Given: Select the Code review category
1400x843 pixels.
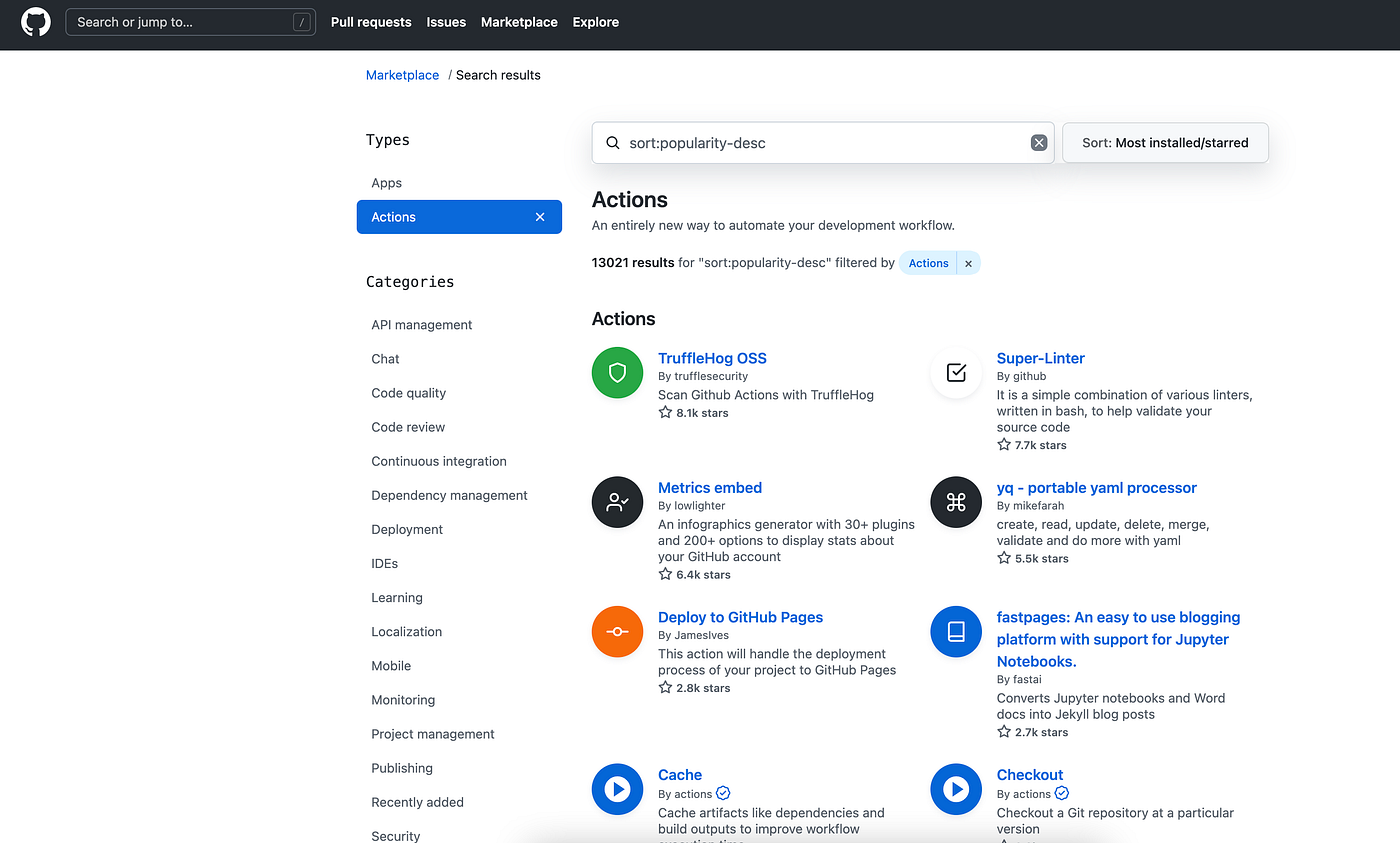Looking at the screenshot, I should click(x=408, y=427).
